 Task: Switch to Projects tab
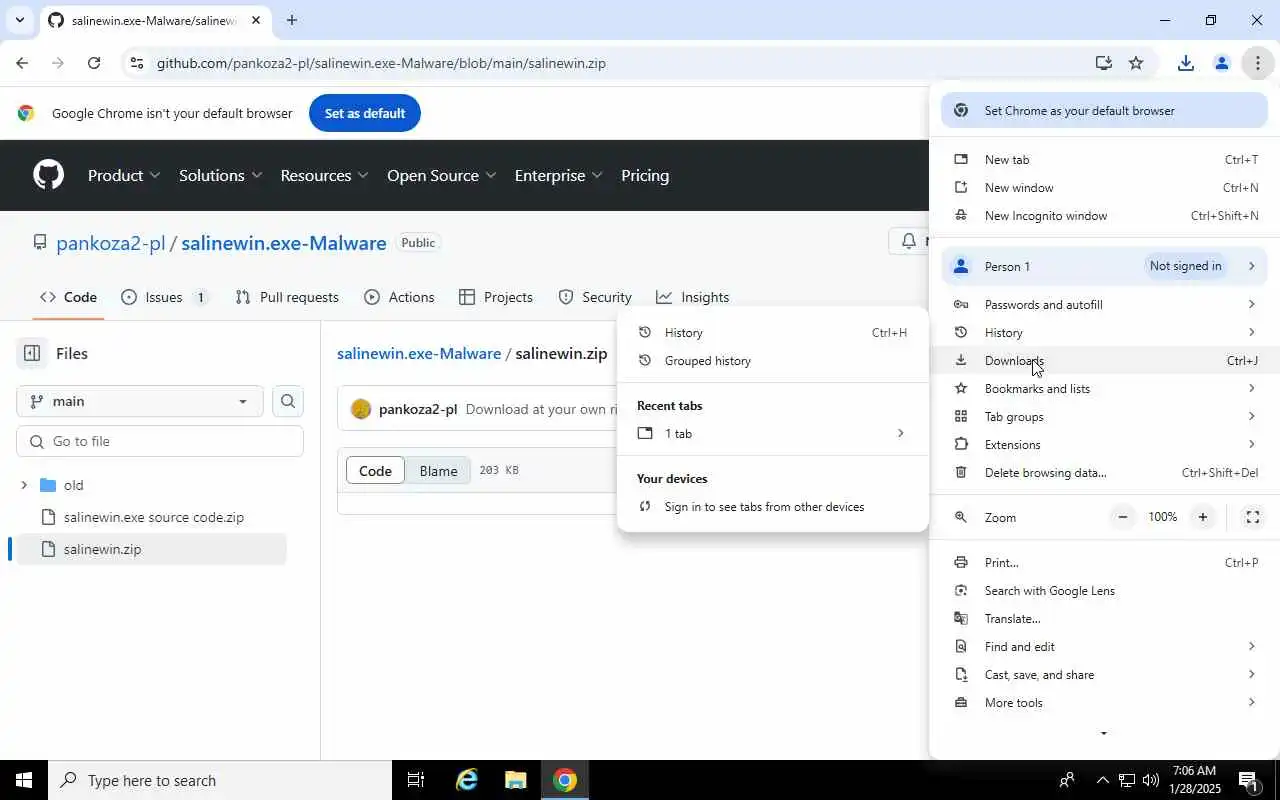click(x=496, y=297)
